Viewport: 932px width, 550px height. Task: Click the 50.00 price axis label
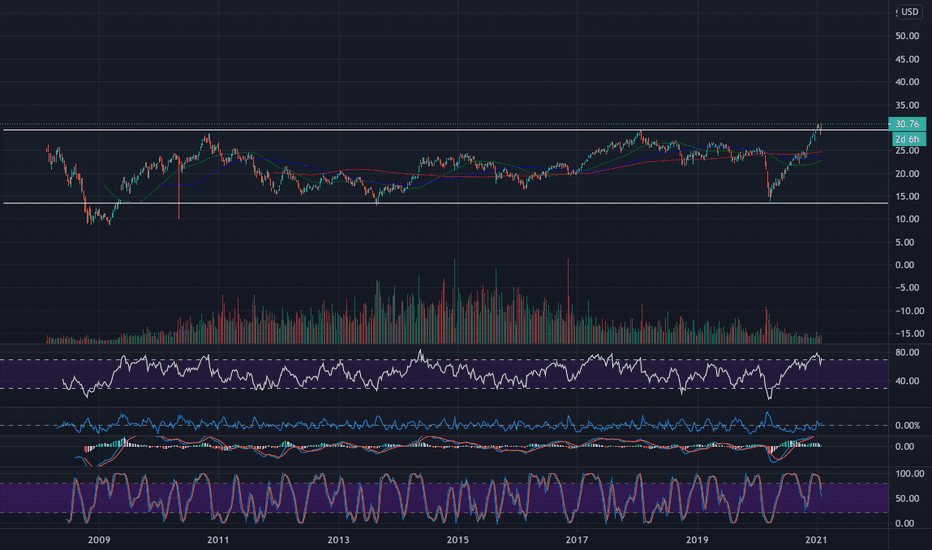[907, 36]
